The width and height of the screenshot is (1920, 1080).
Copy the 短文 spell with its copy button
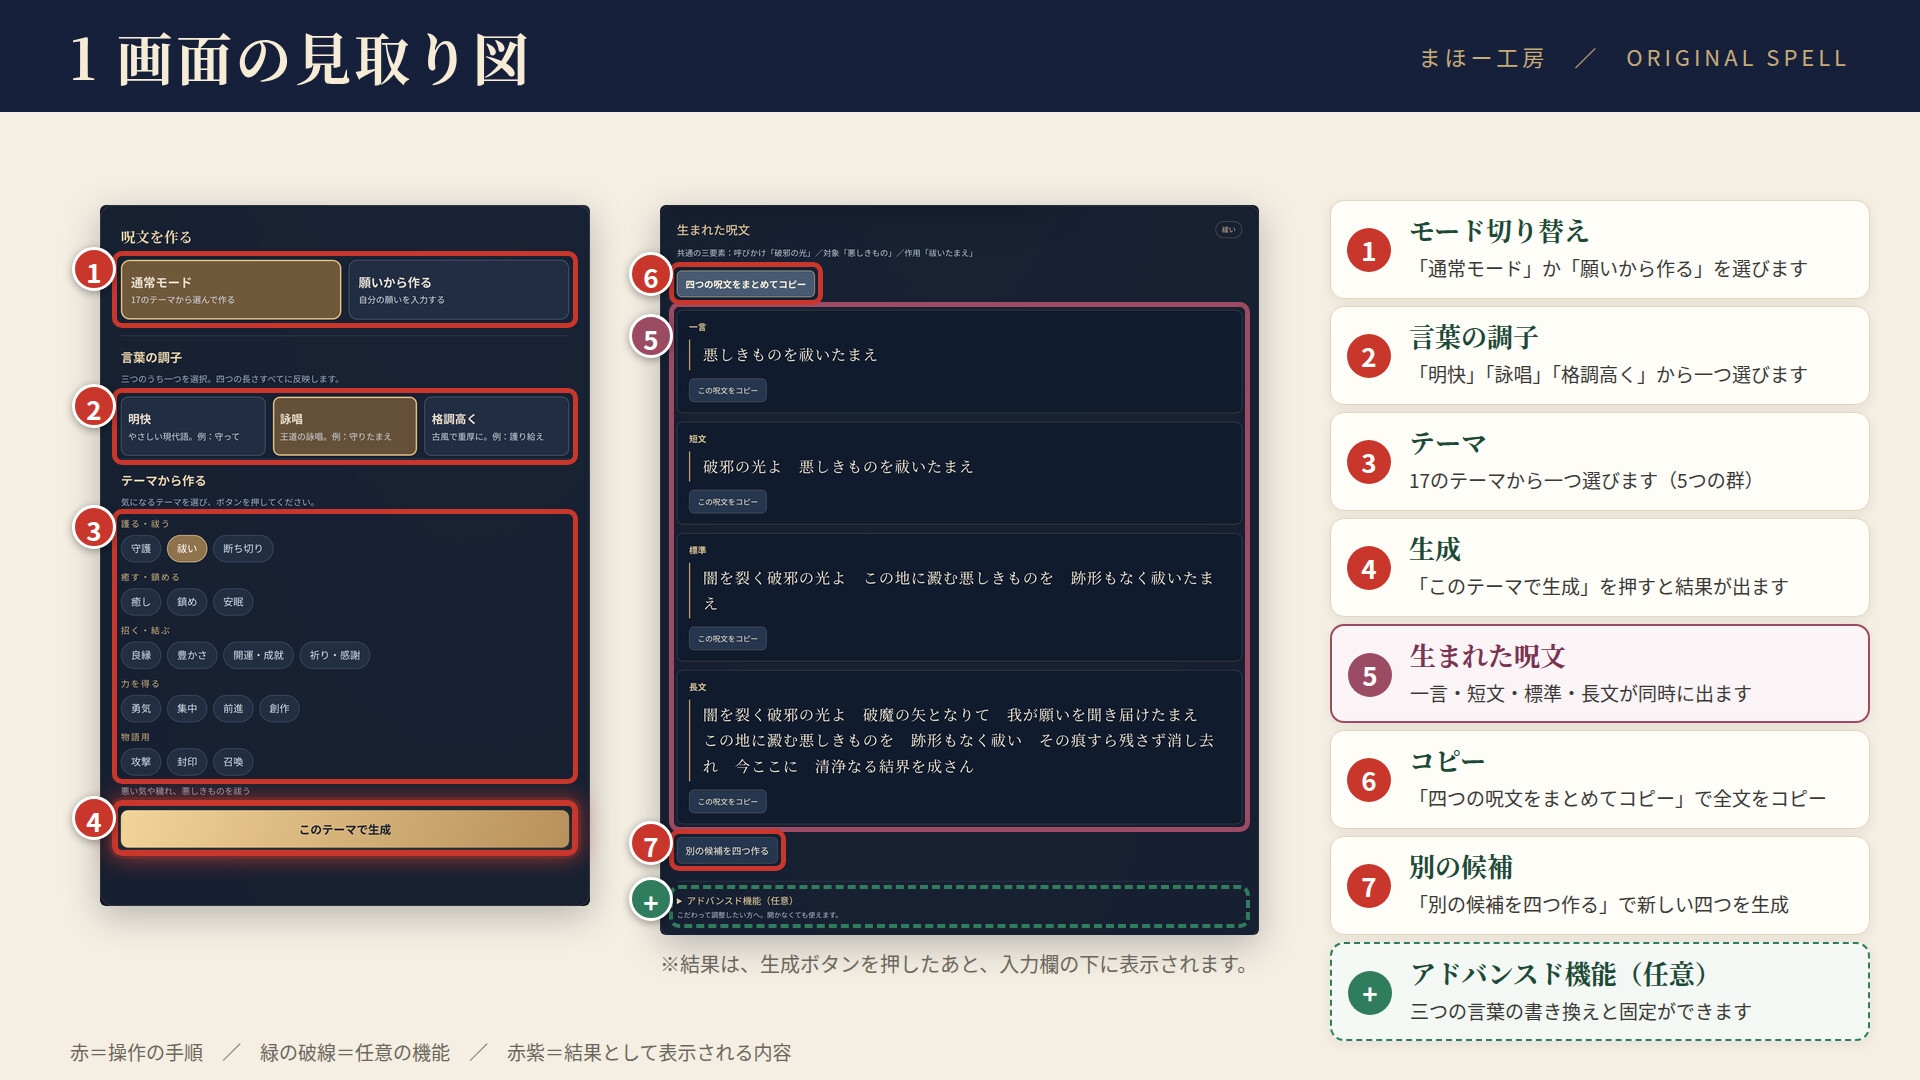tap(728, 502)
